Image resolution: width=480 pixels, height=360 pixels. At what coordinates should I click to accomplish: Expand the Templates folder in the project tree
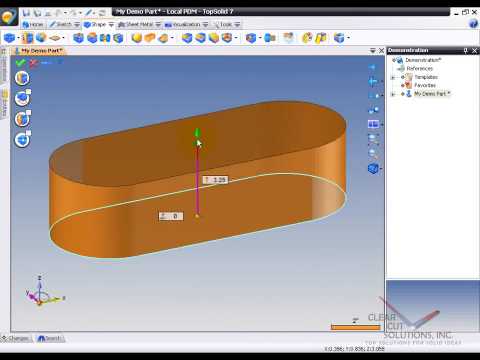pyautogui.click(x=393, y=77)
